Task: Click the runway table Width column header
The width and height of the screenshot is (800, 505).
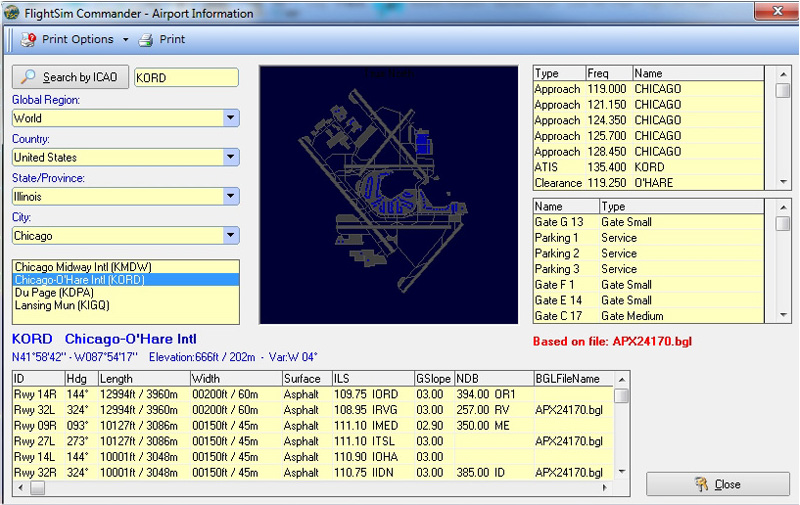Action: tap(236, 378)
